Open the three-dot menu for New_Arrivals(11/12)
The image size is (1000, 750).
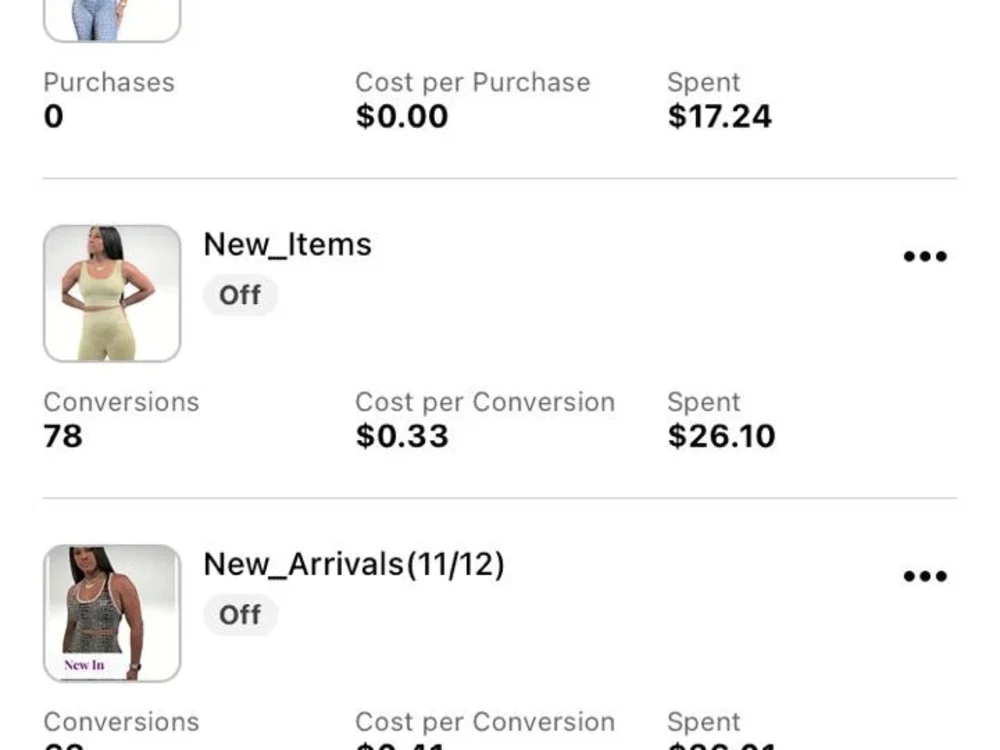tap(925, 577)
